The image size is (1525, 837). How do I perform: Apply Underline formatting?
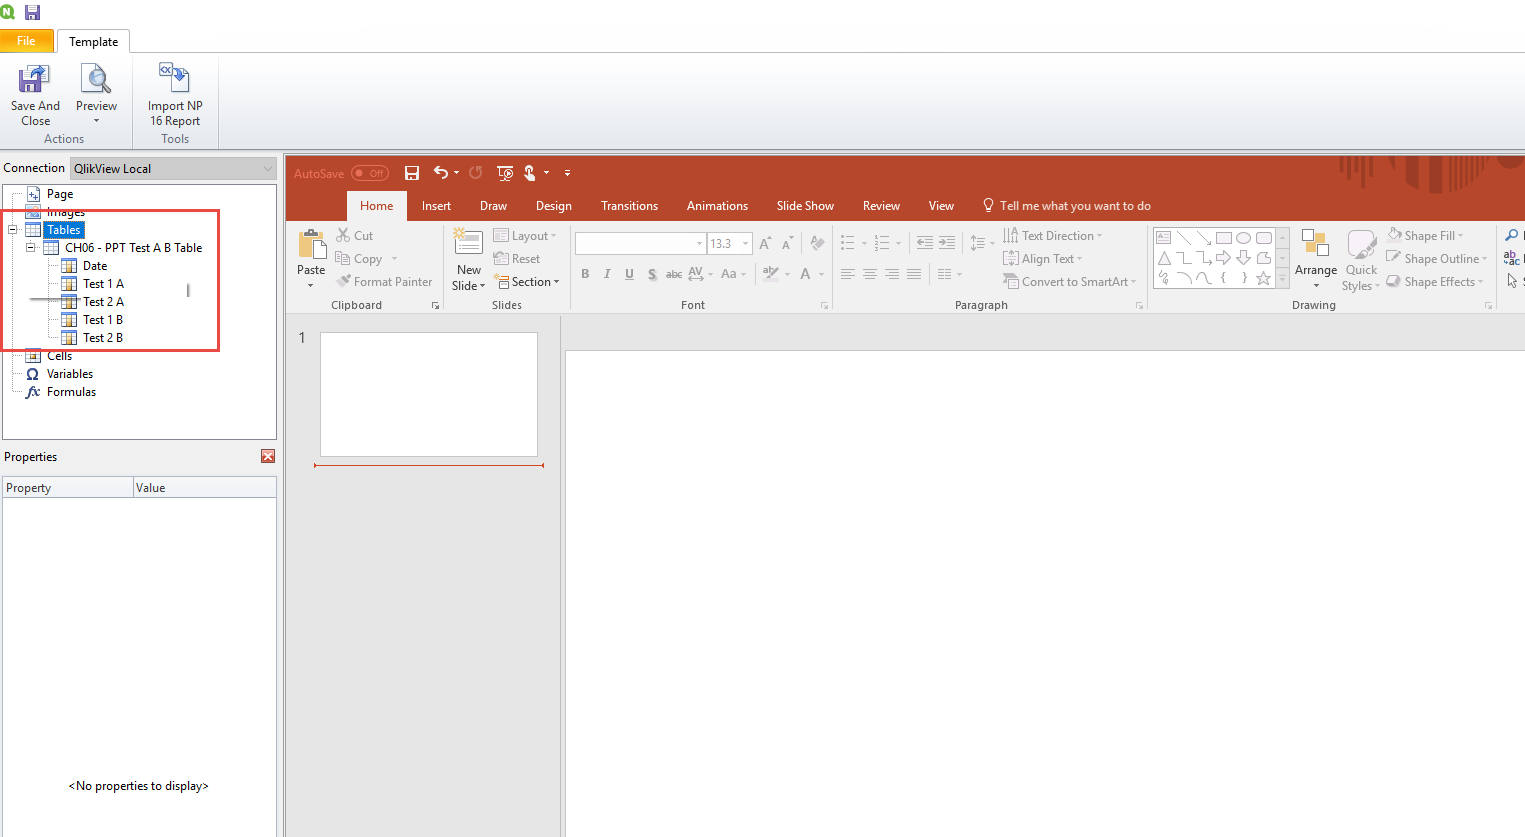629,274
